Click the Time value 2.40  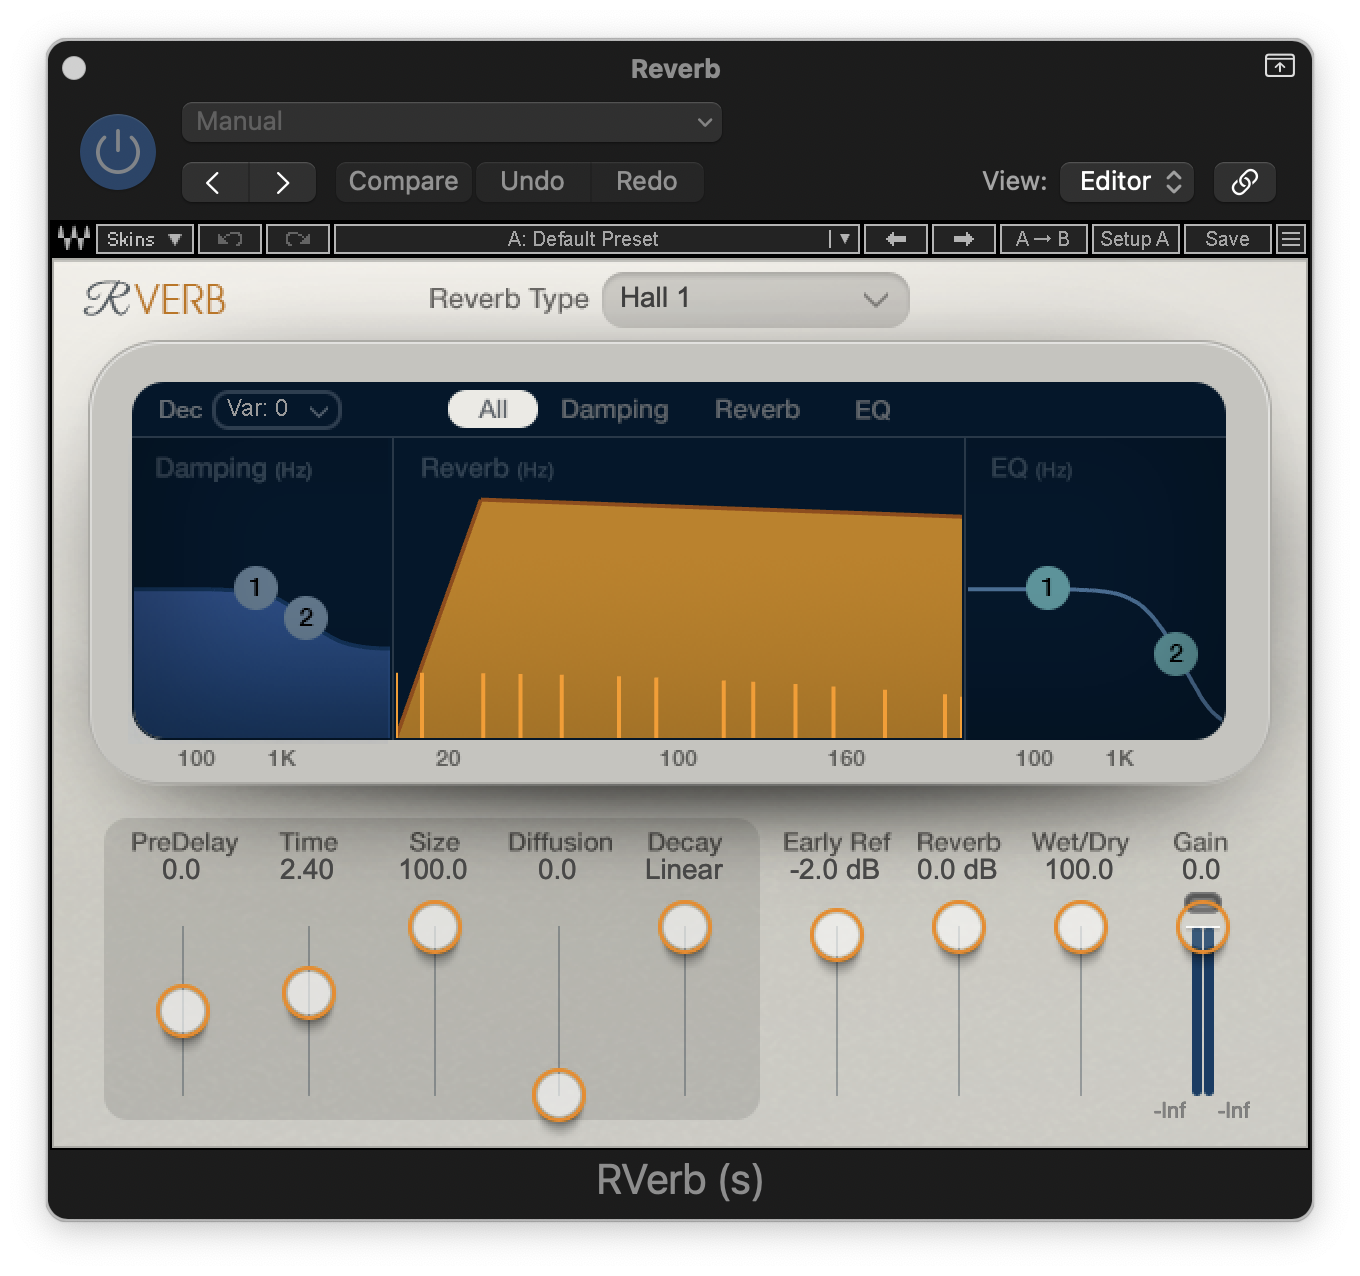(x=307, y=870)
